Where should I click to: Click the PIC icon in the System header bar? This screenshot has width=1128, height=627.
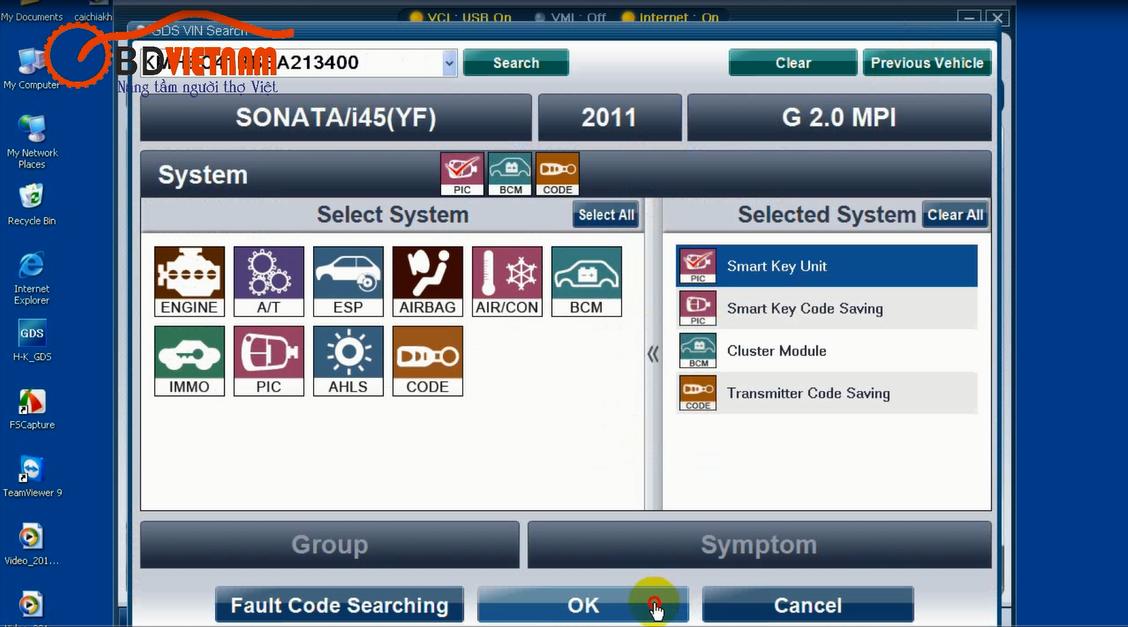462,174
